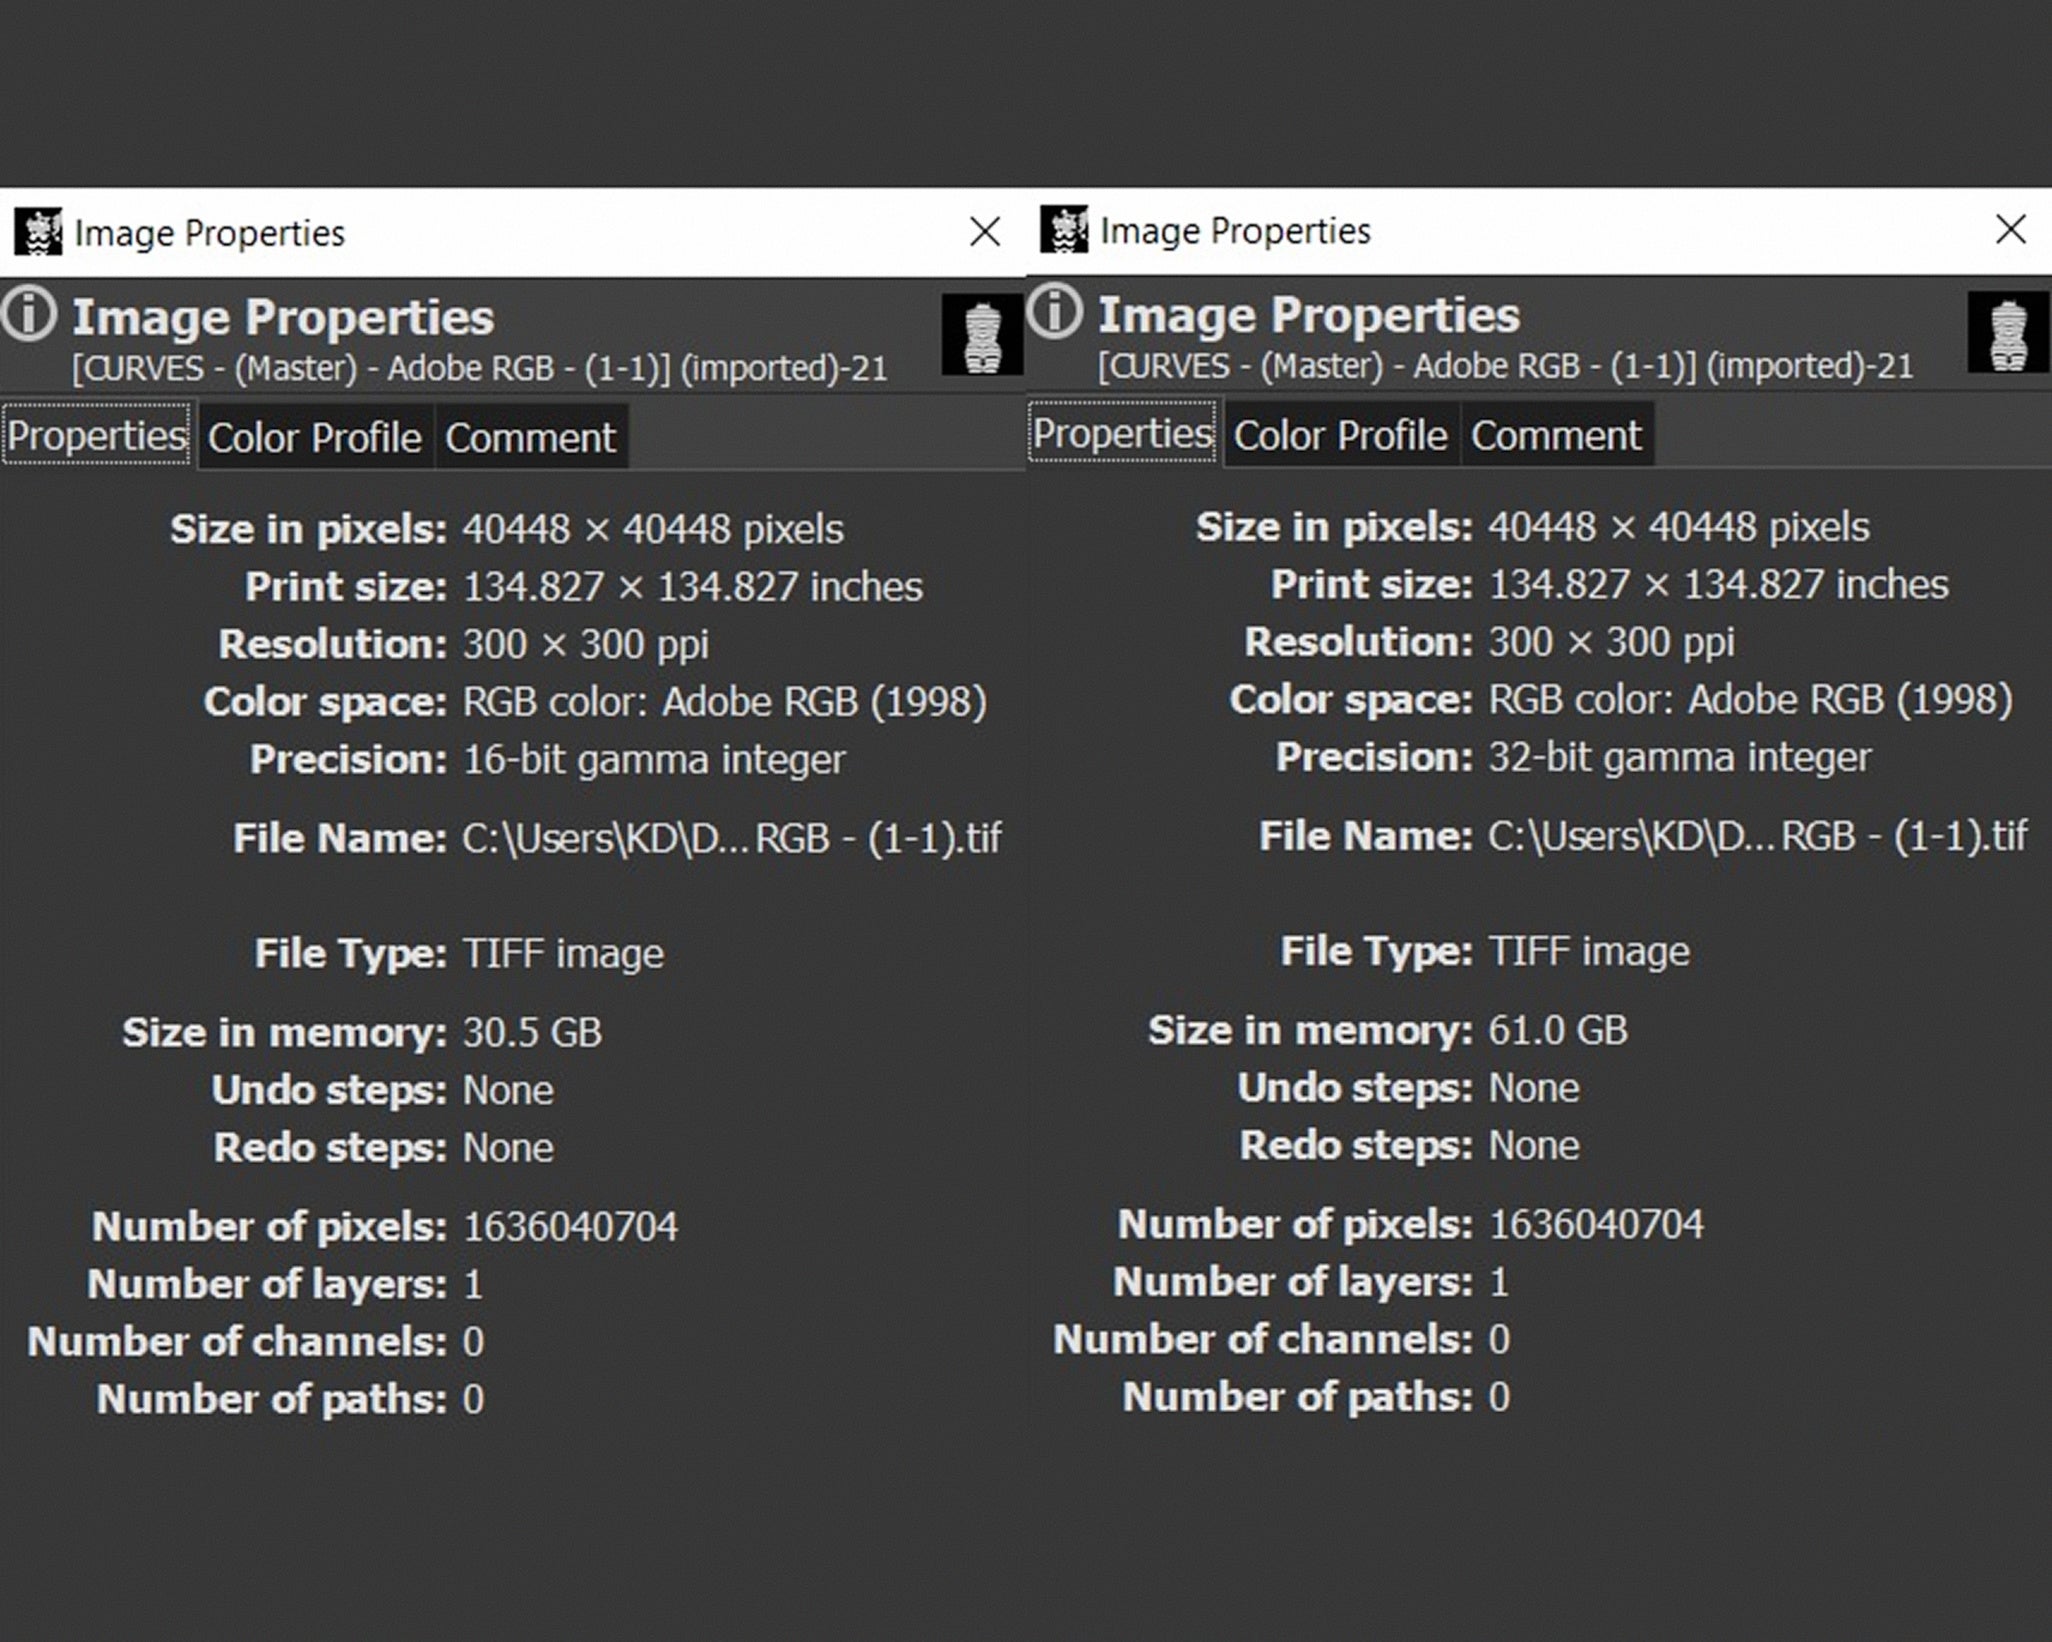This screenshot has width=2052, height=1642.
Task: Click right dialog image title subtitle '[CURVES - (Master)...'
Action: (1506, 366)
